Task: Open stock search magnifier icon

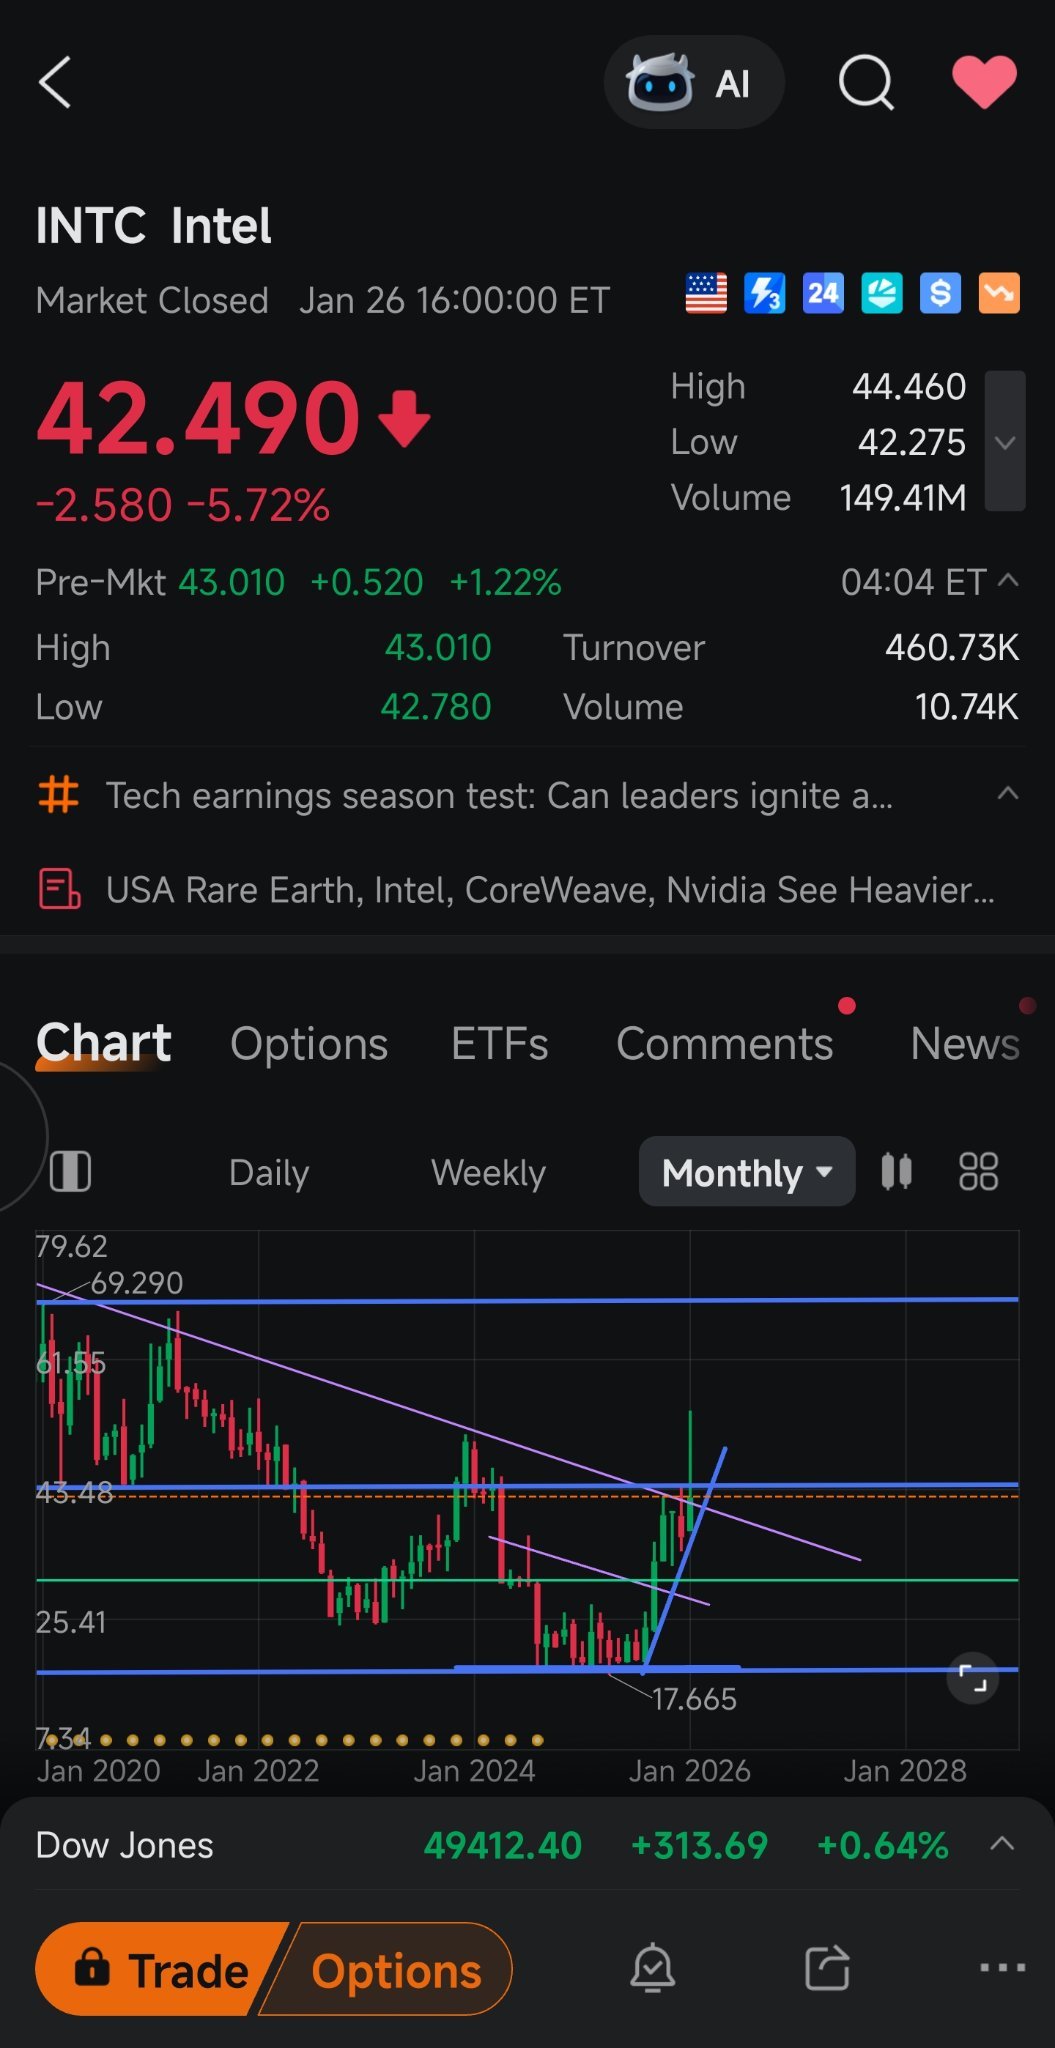Action: tap(866, 82)
